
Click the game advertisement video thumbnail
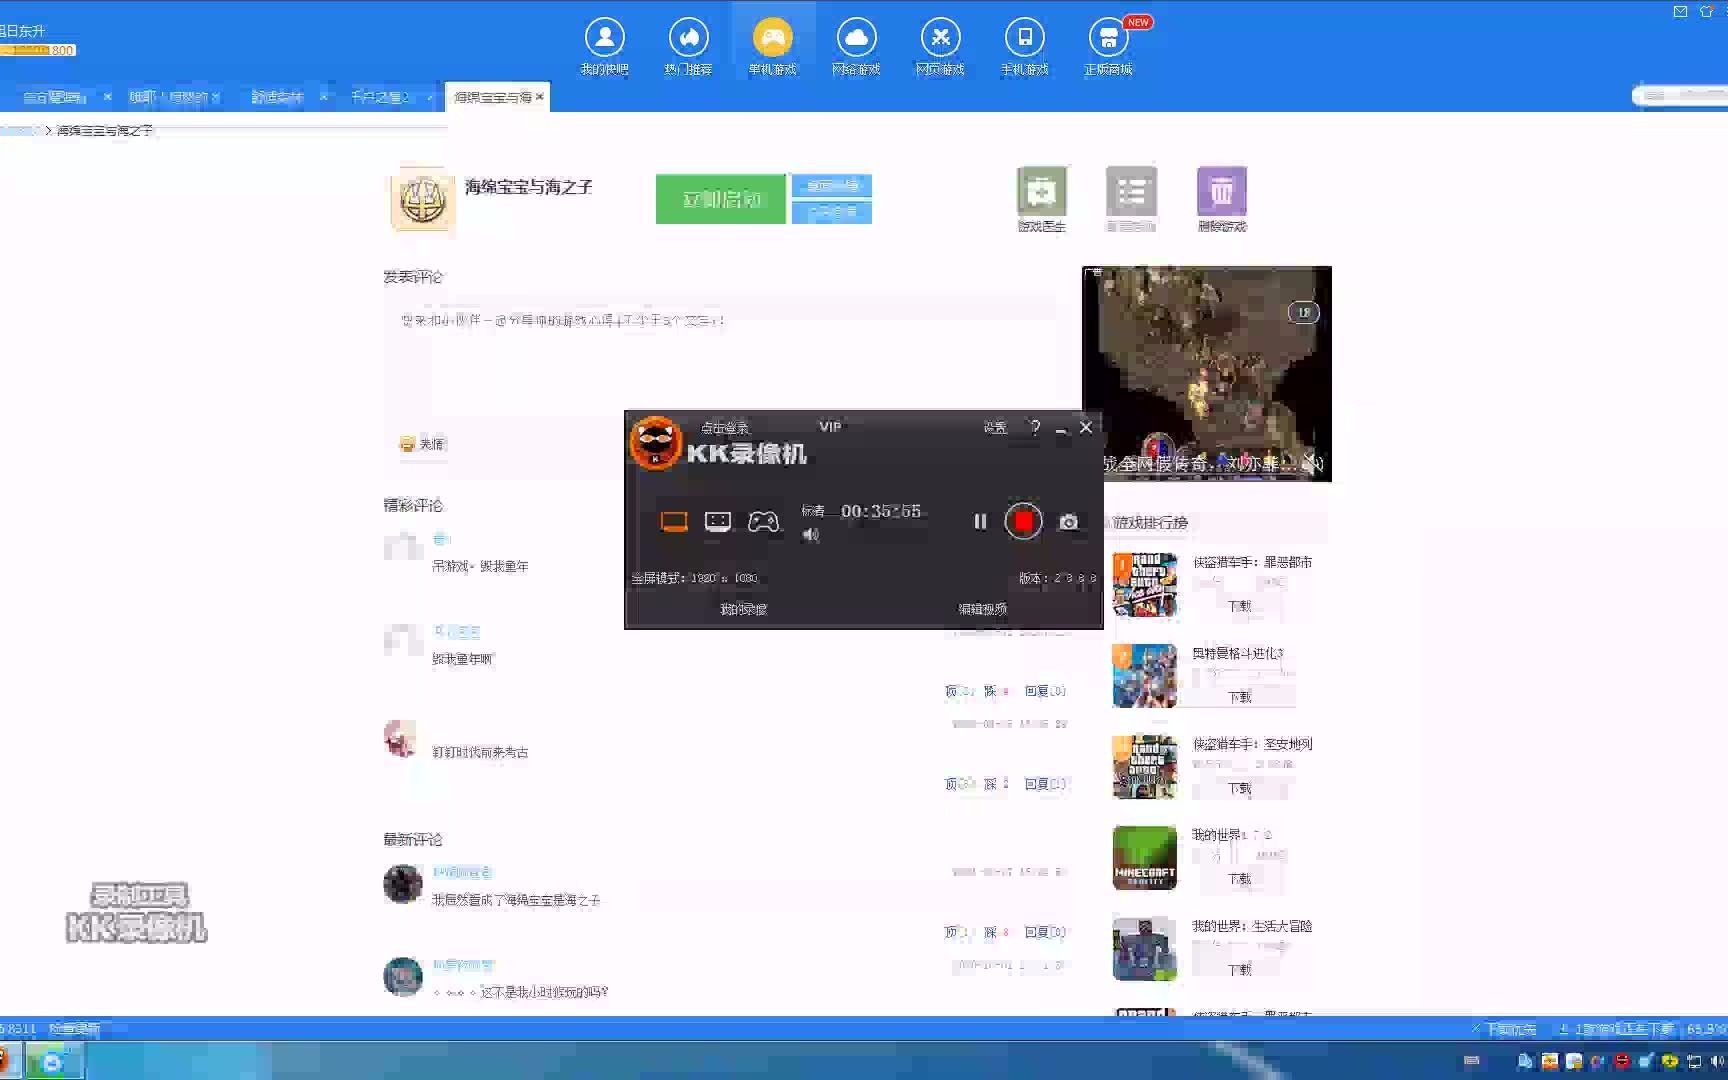1207,373
